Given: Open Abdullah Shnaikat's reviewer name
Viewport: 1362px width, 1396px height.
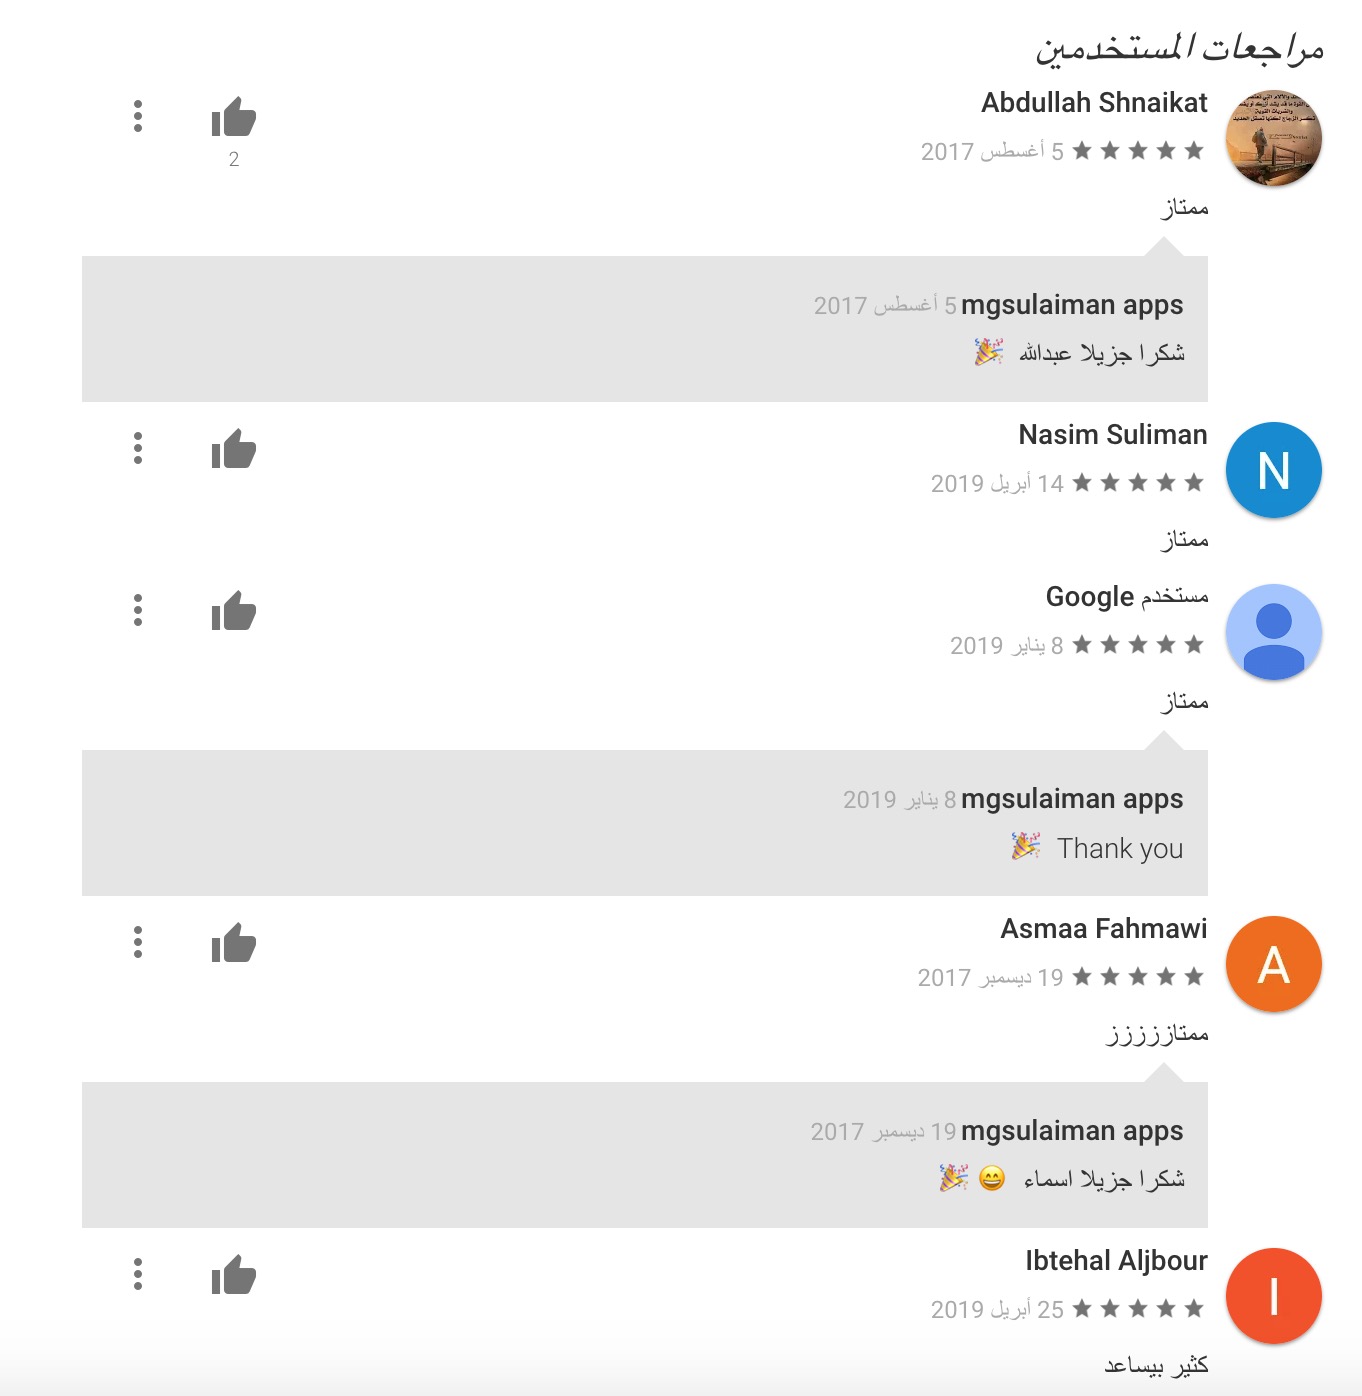Looking at the screenshot, I should pos(1094,103).
